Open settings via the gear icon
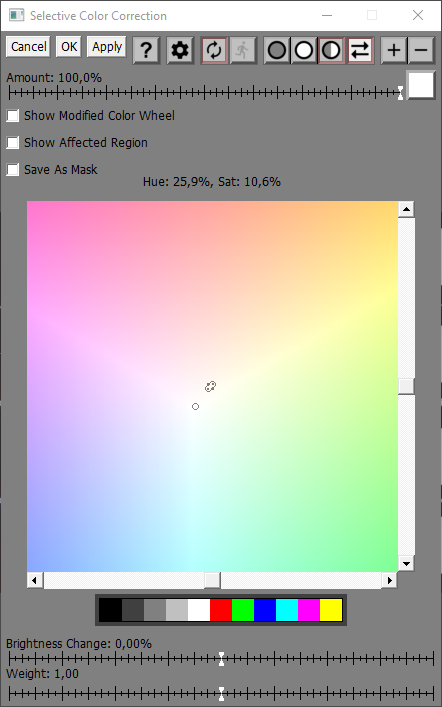The height and width of the screenshot is (707, 442). point(180,50)
